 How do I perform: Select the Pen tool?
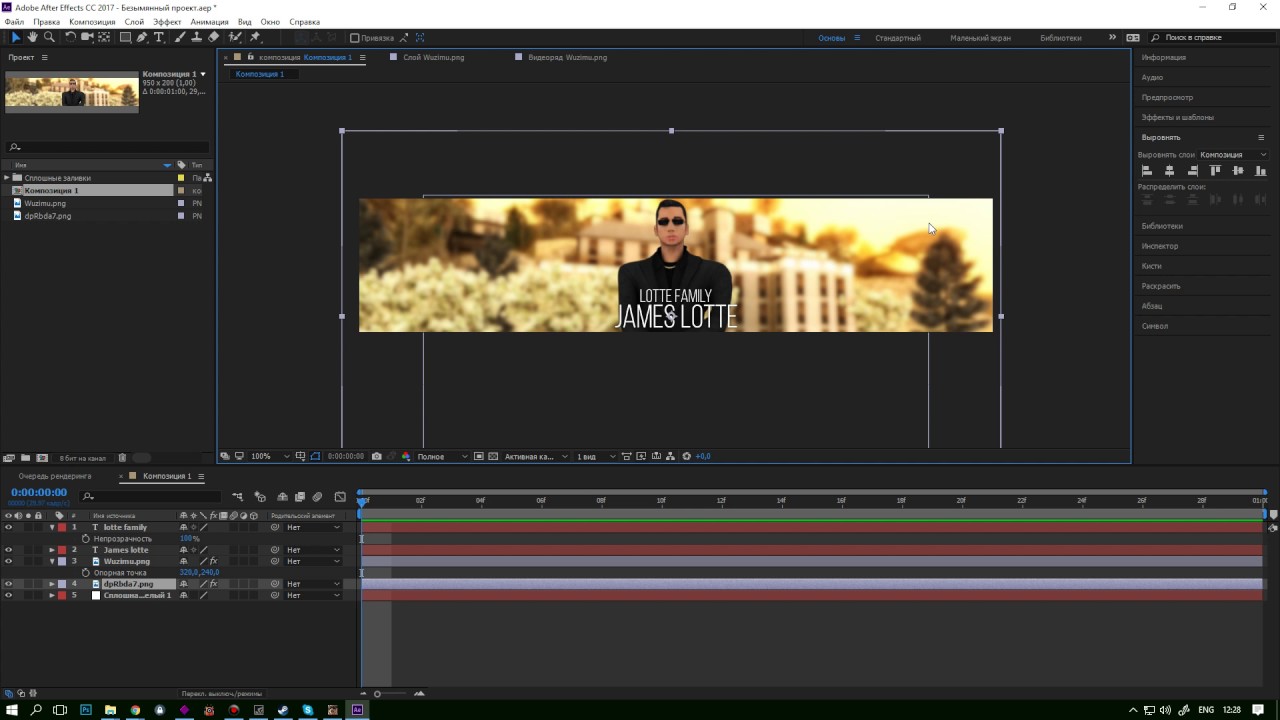point(142,37)
